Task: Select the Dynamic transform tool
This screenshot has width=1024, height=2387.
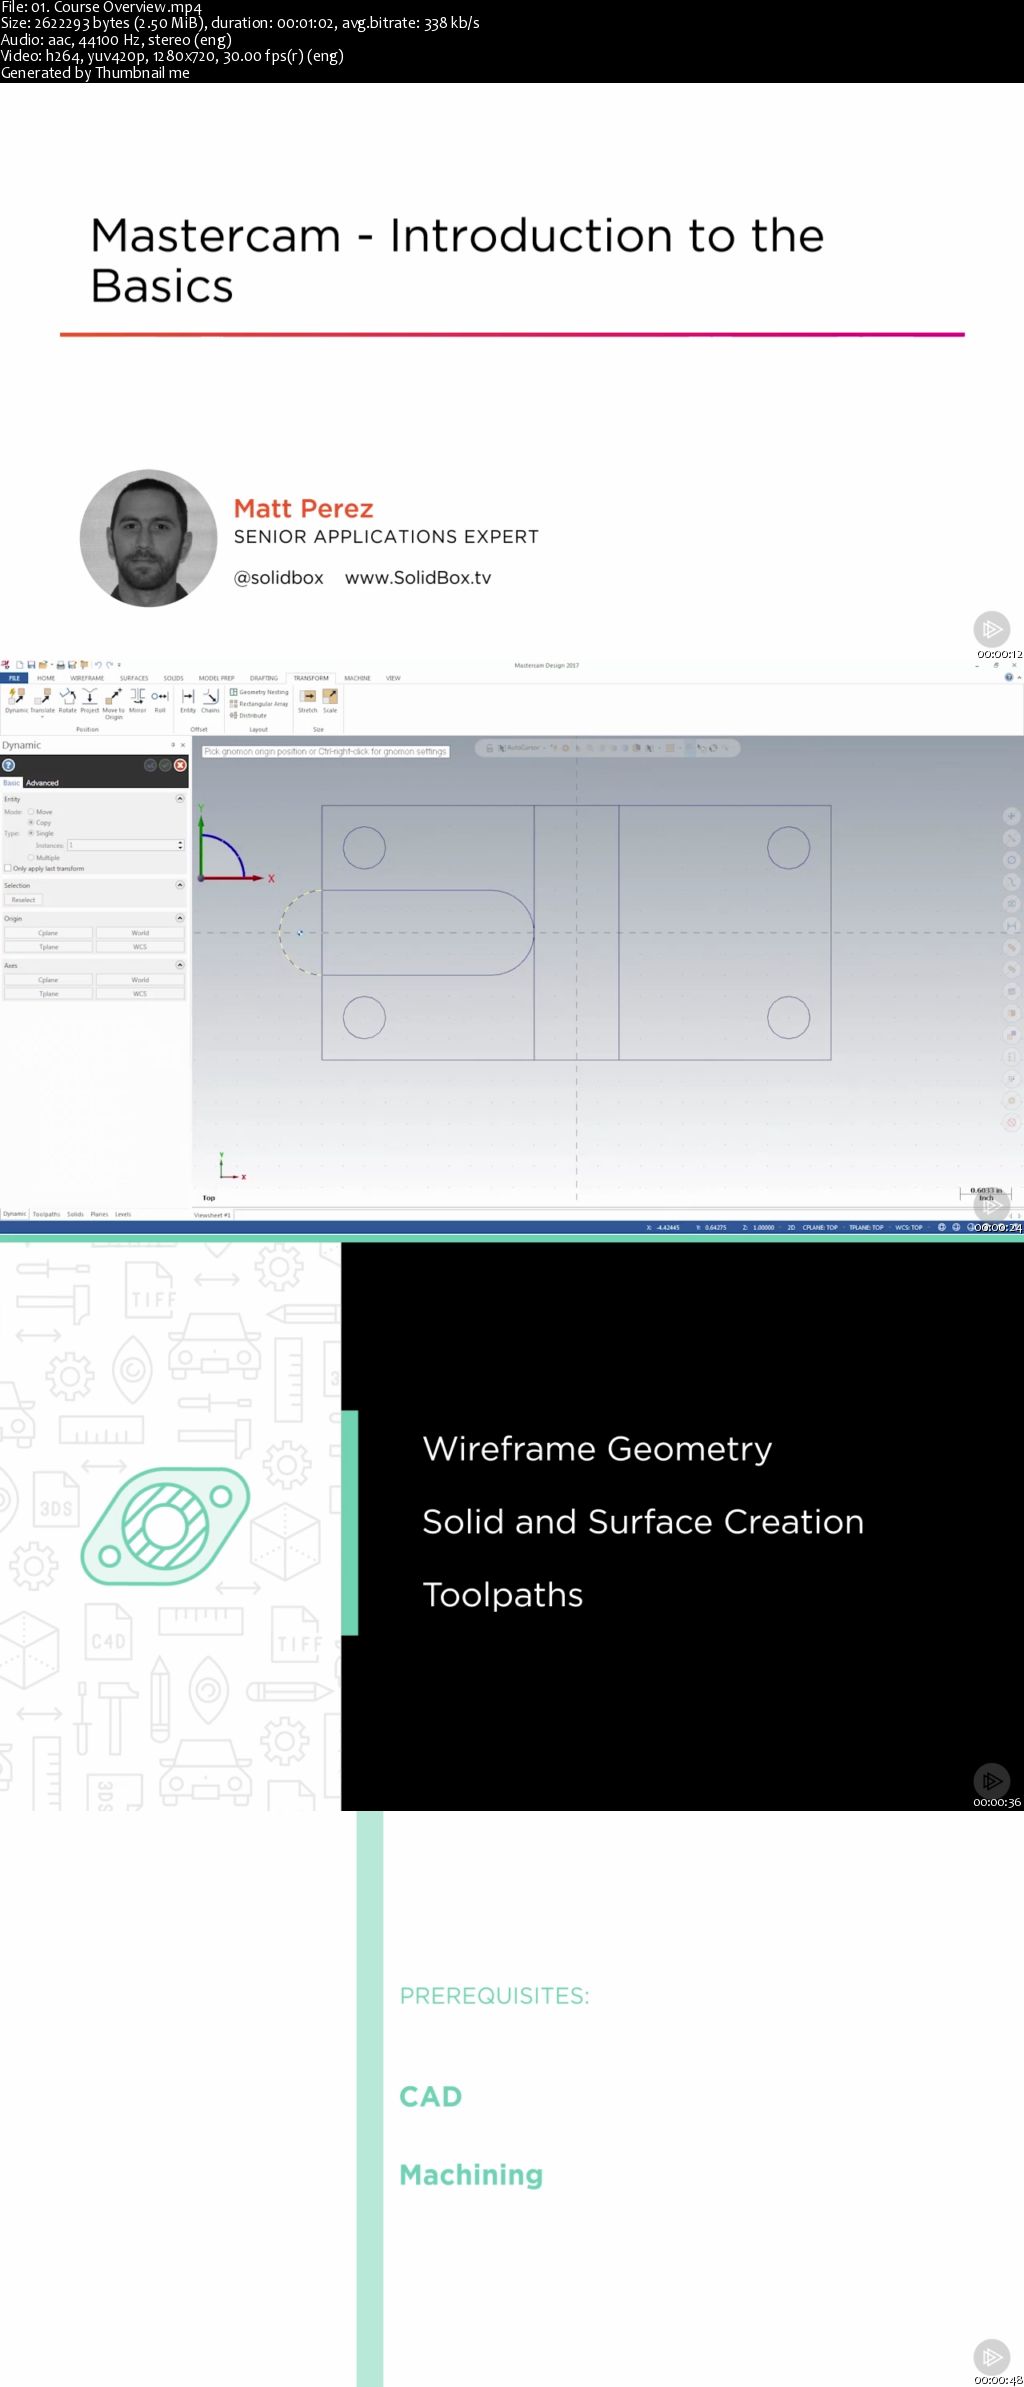Action: tap(17, 700)
